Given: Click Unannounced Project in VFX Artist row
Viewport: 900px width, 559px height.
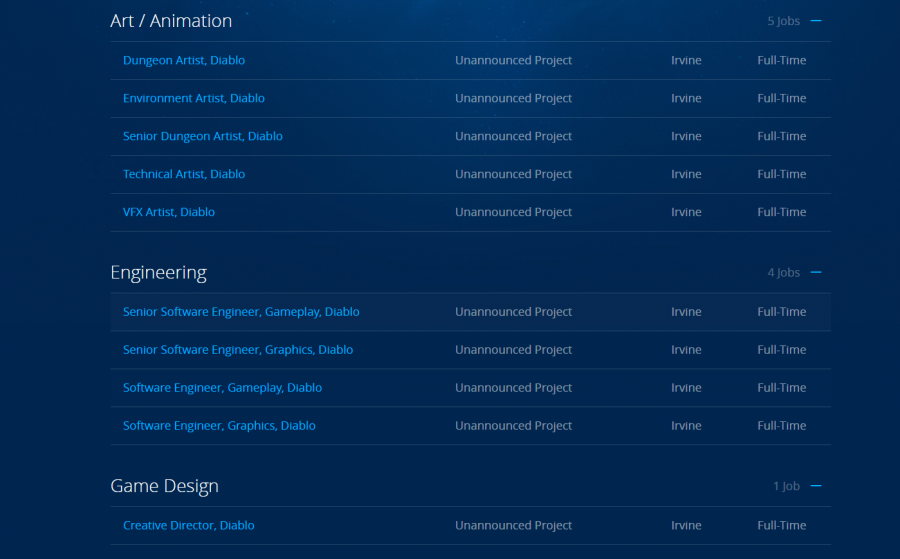Looking at the screenshot, I should point(513,212).
